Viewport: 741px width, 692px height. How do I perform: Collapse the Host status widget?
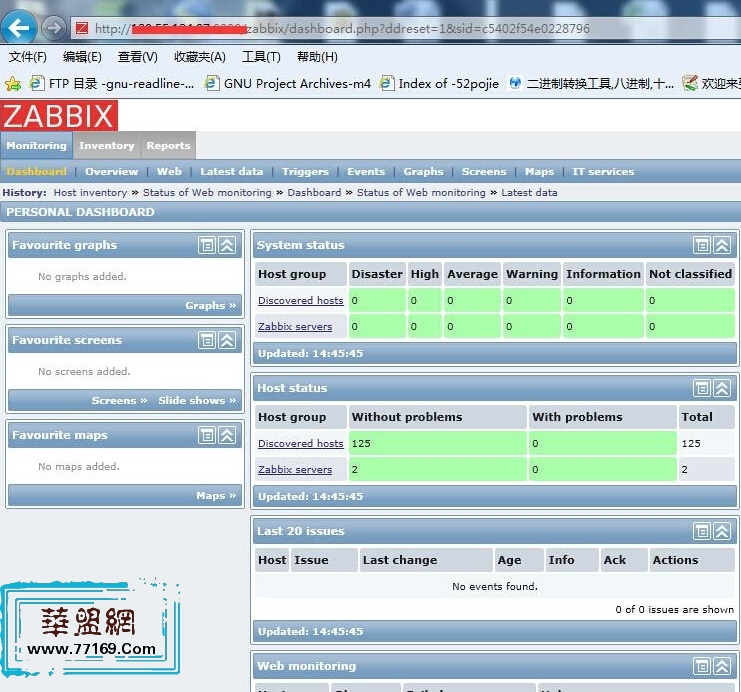[x=723, y=388]
